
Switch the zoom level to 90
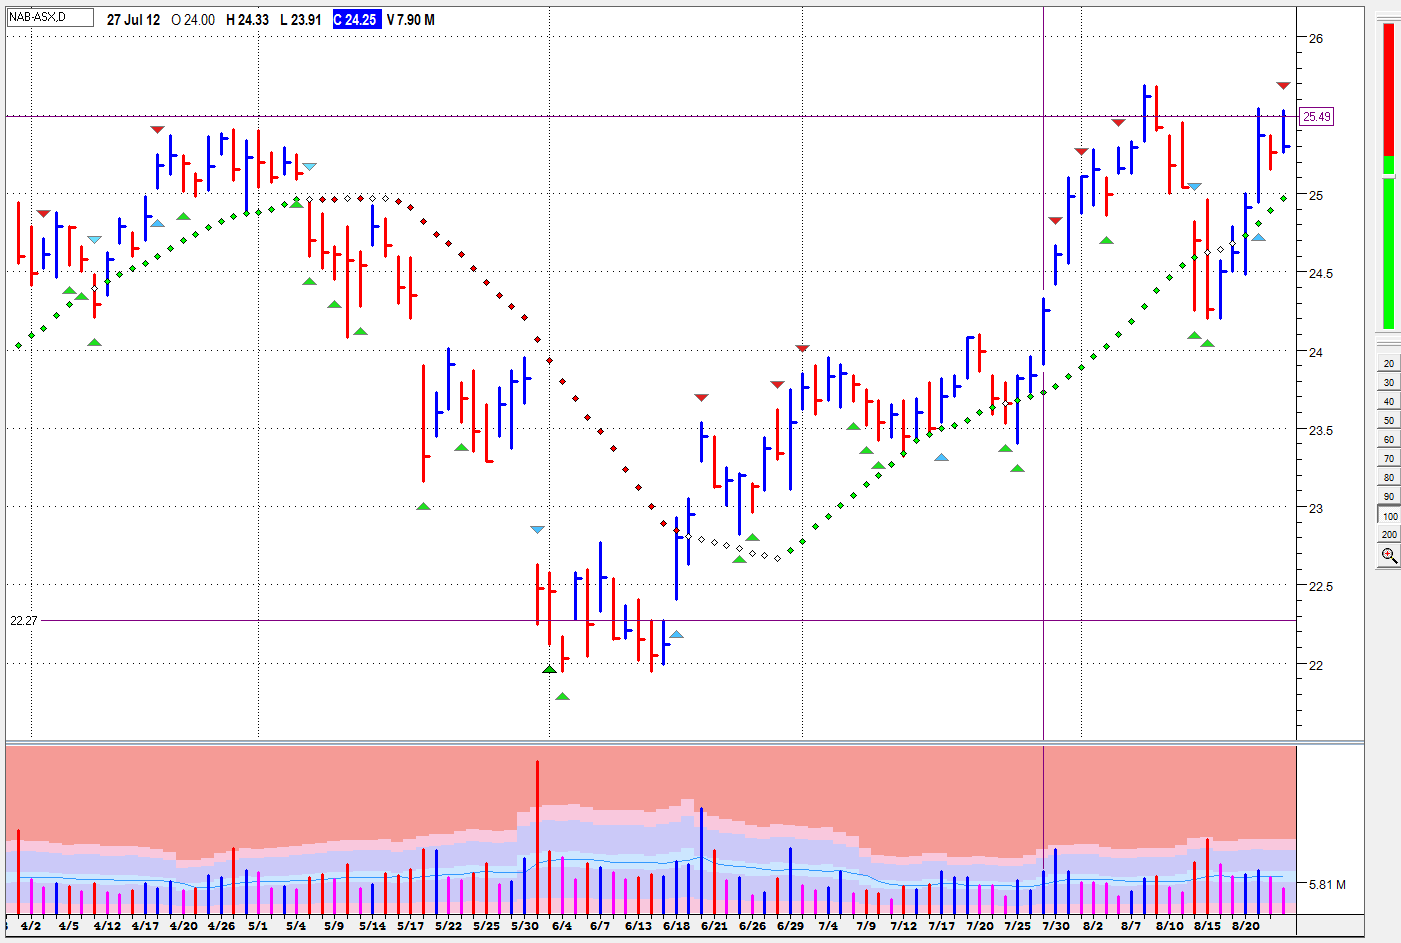1388,497
